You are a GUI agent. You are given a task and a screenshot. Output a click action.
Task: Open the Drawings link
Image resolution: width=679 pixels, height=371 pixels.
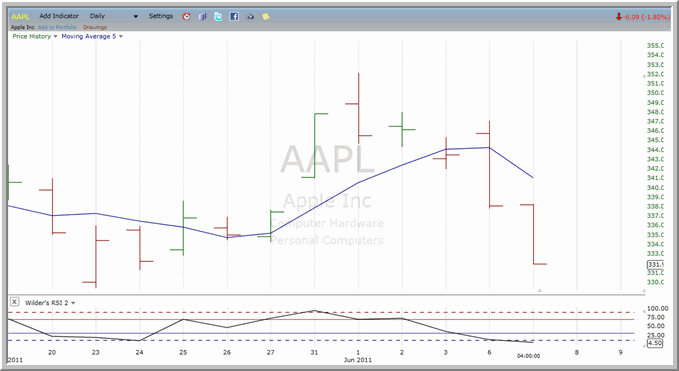click(x=95, y=27)
